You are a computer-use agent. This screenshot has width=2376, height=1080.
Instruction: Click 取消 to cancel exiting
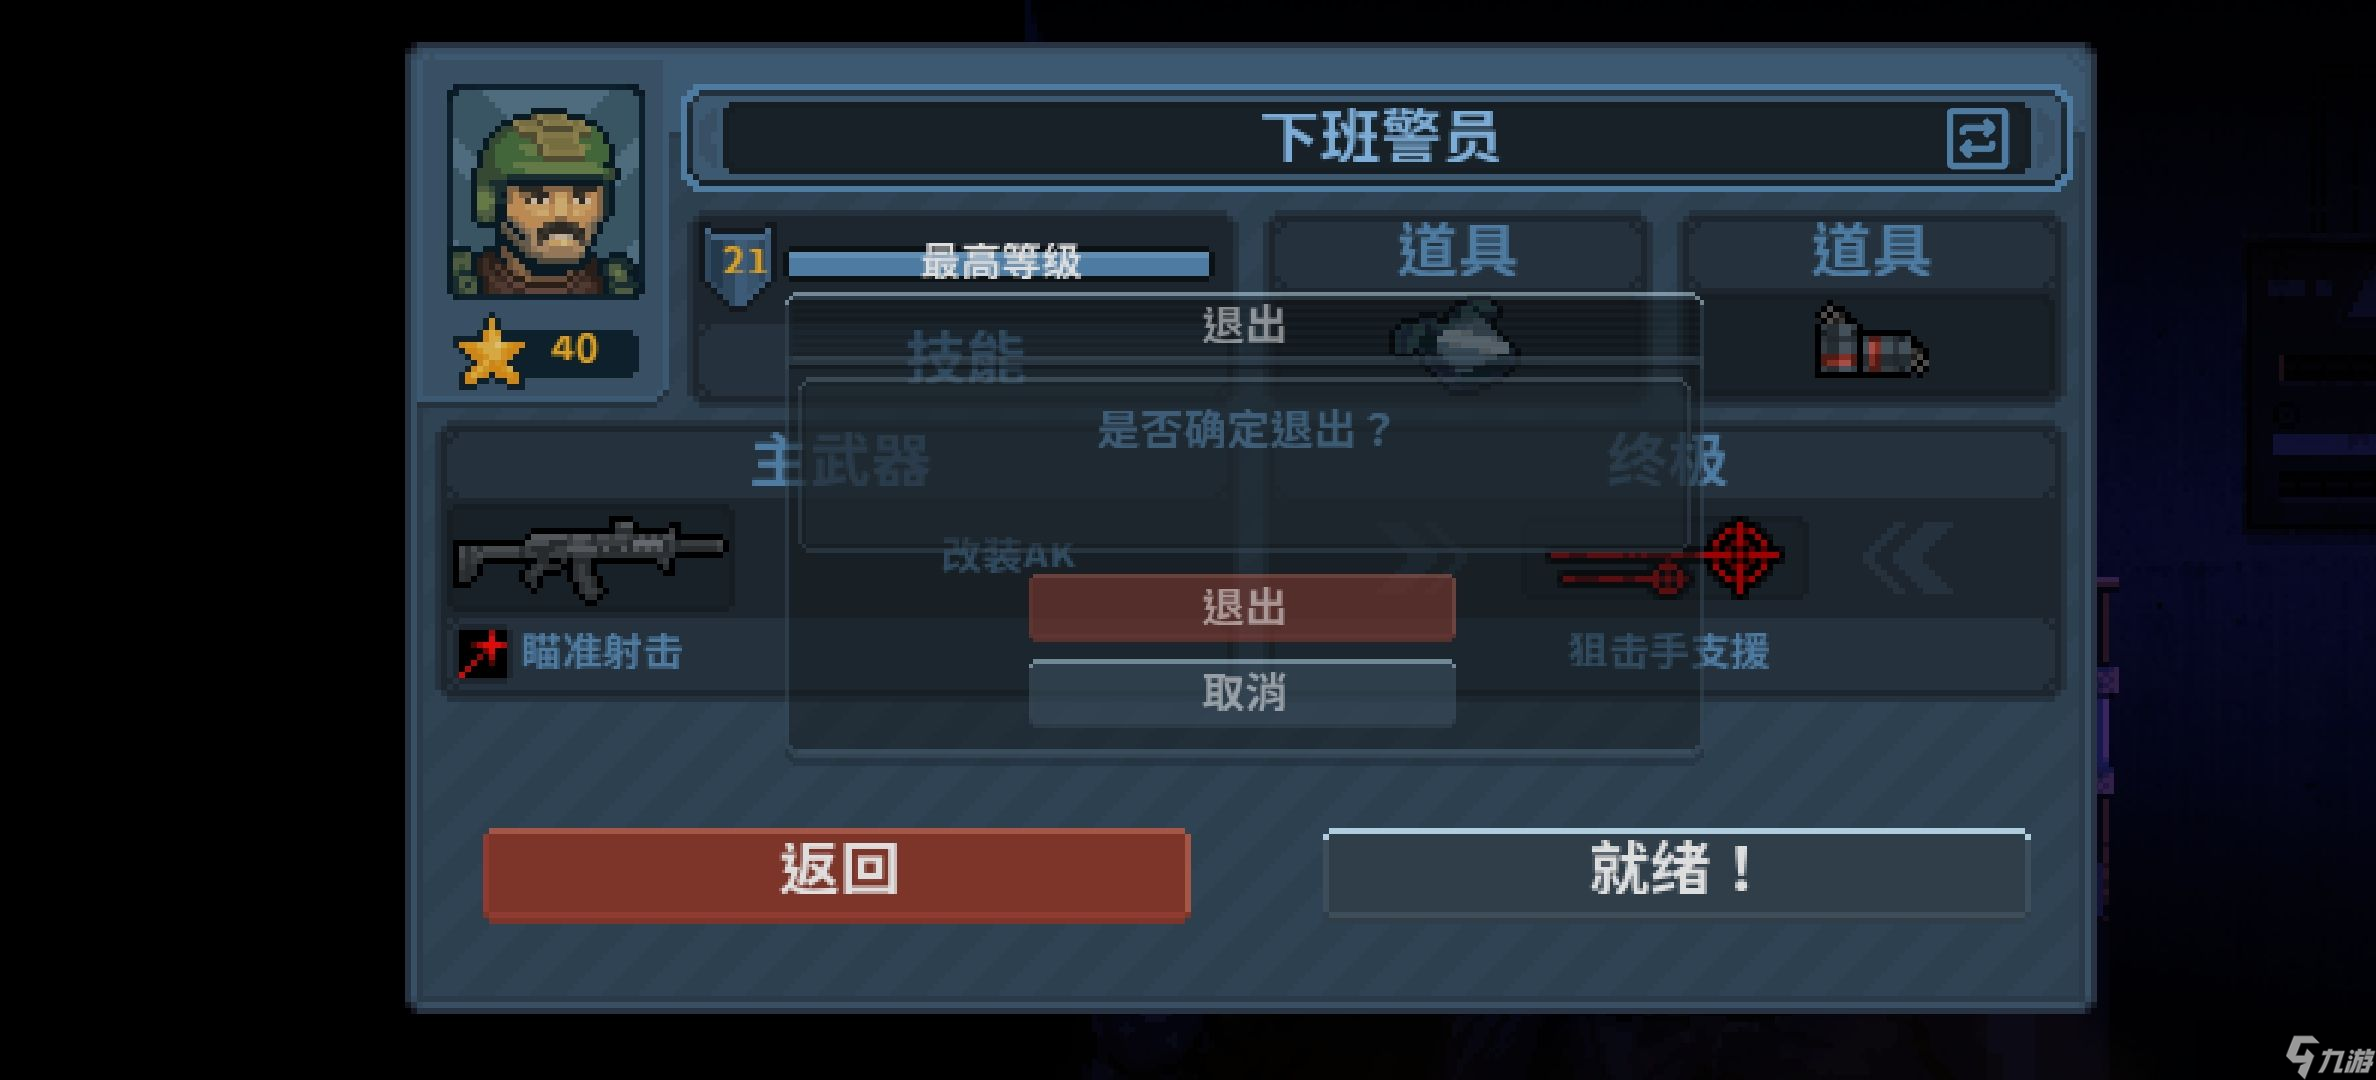[x=1242, y=692]
